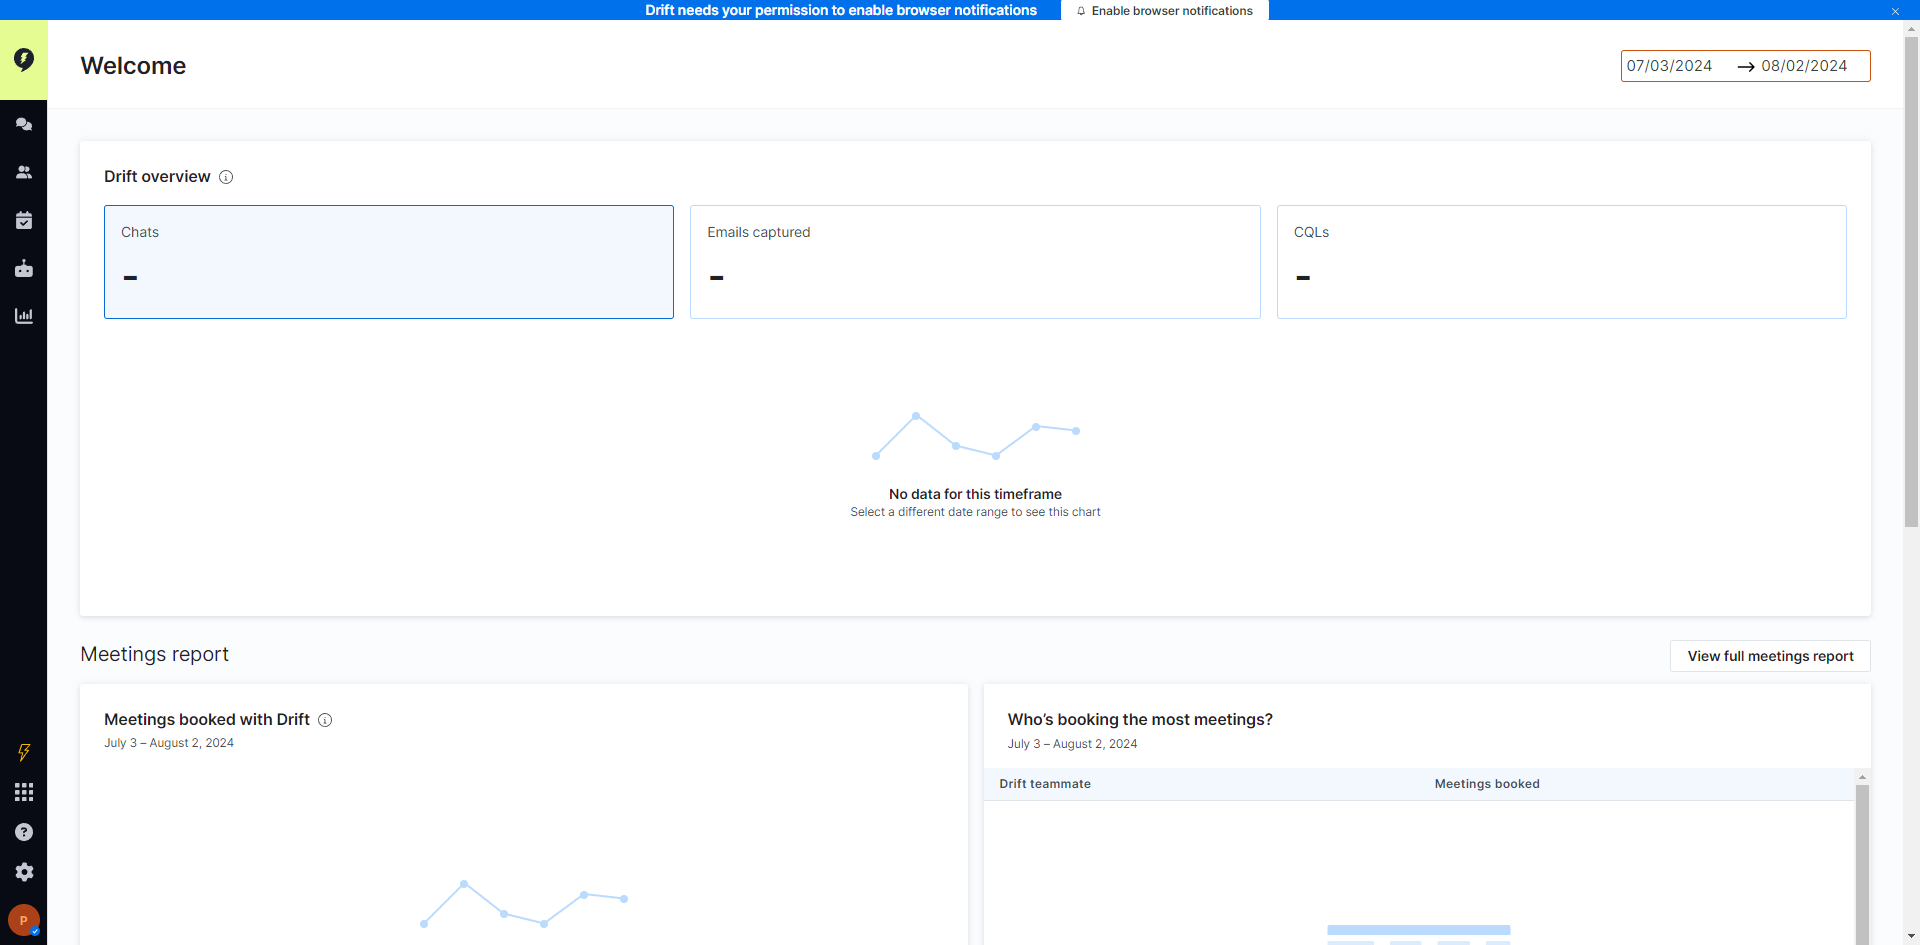Click Enable browser notifications button

[1165, 10]
